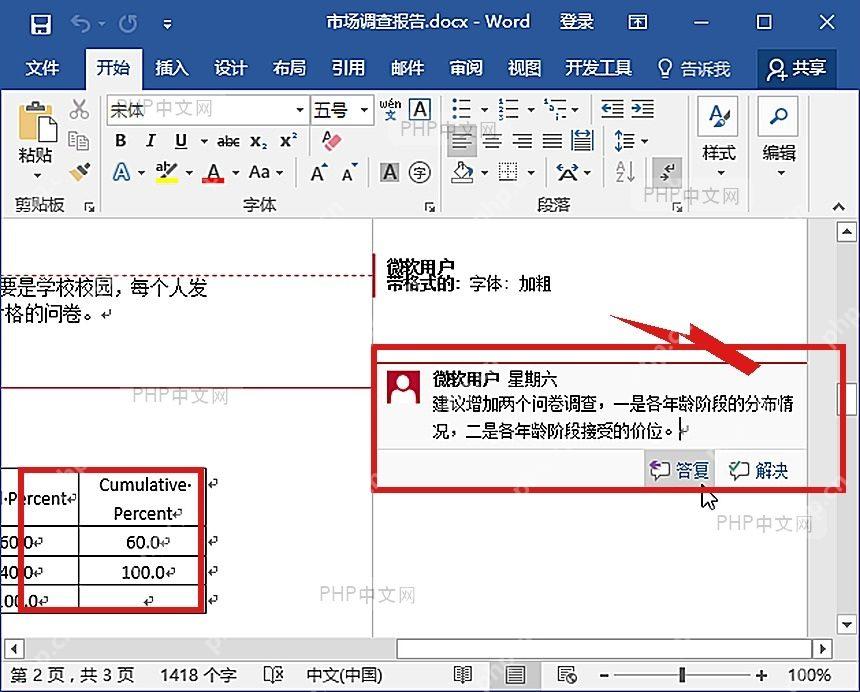The image size is (860, 692).
Task: Click the 共享 share button
Action: 796,69
